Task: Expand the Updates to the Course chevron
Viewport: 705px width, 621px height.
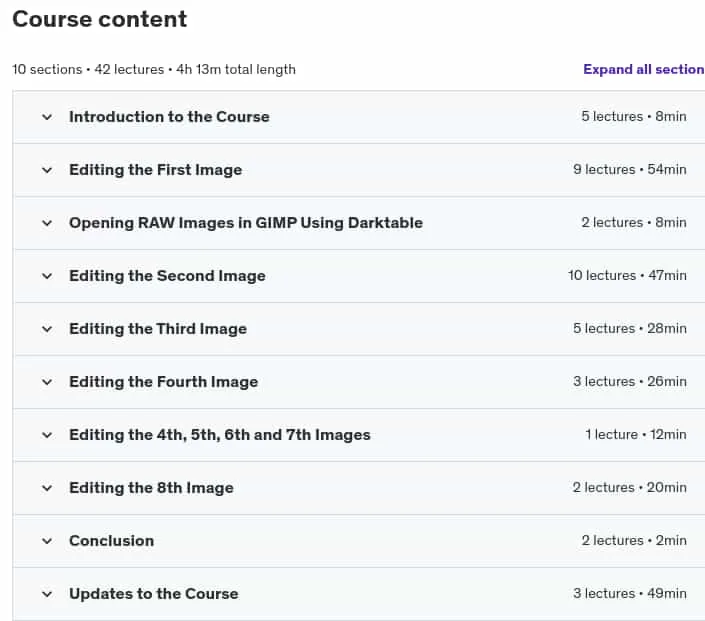Action: click(47, 594)
